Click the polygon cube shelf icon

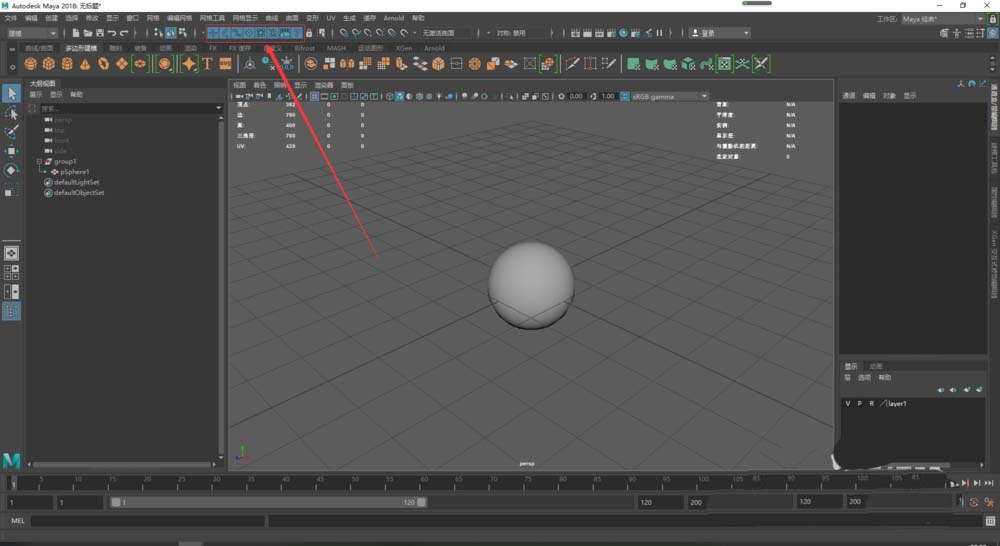pyautogui.click(x=49, y=64)
